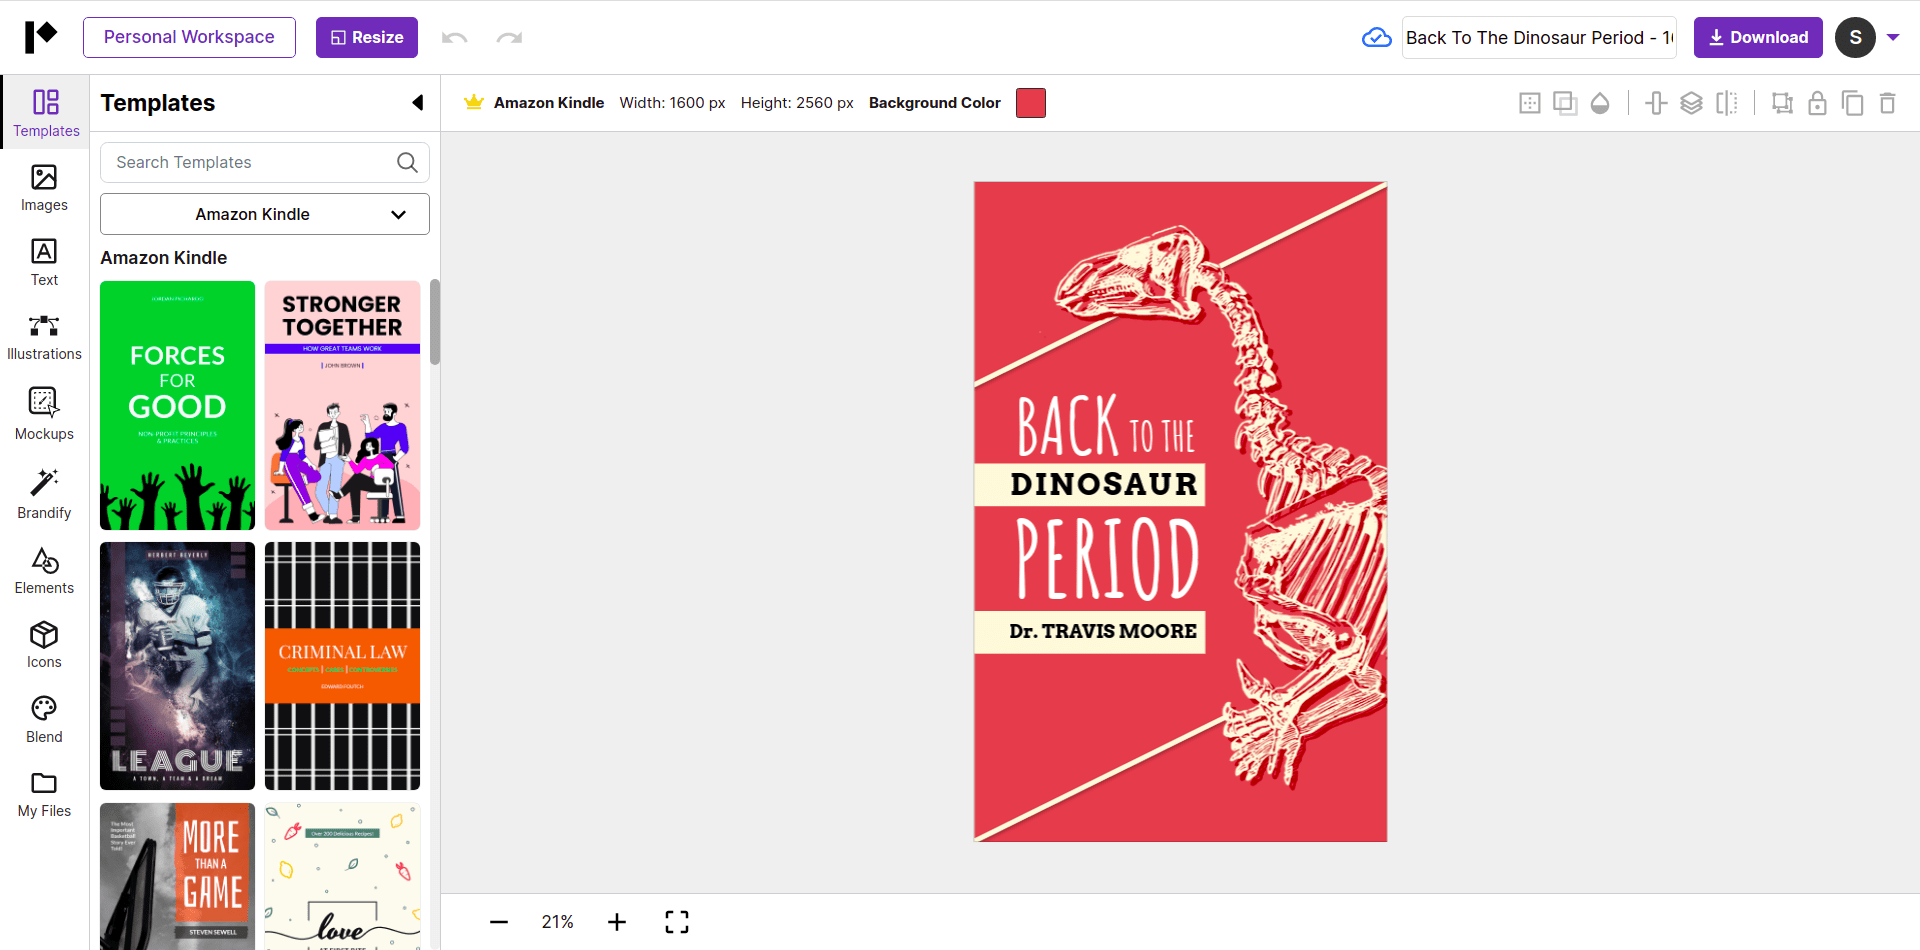Click the layers order icon
1920x950 pixels.
[1691, 103]
